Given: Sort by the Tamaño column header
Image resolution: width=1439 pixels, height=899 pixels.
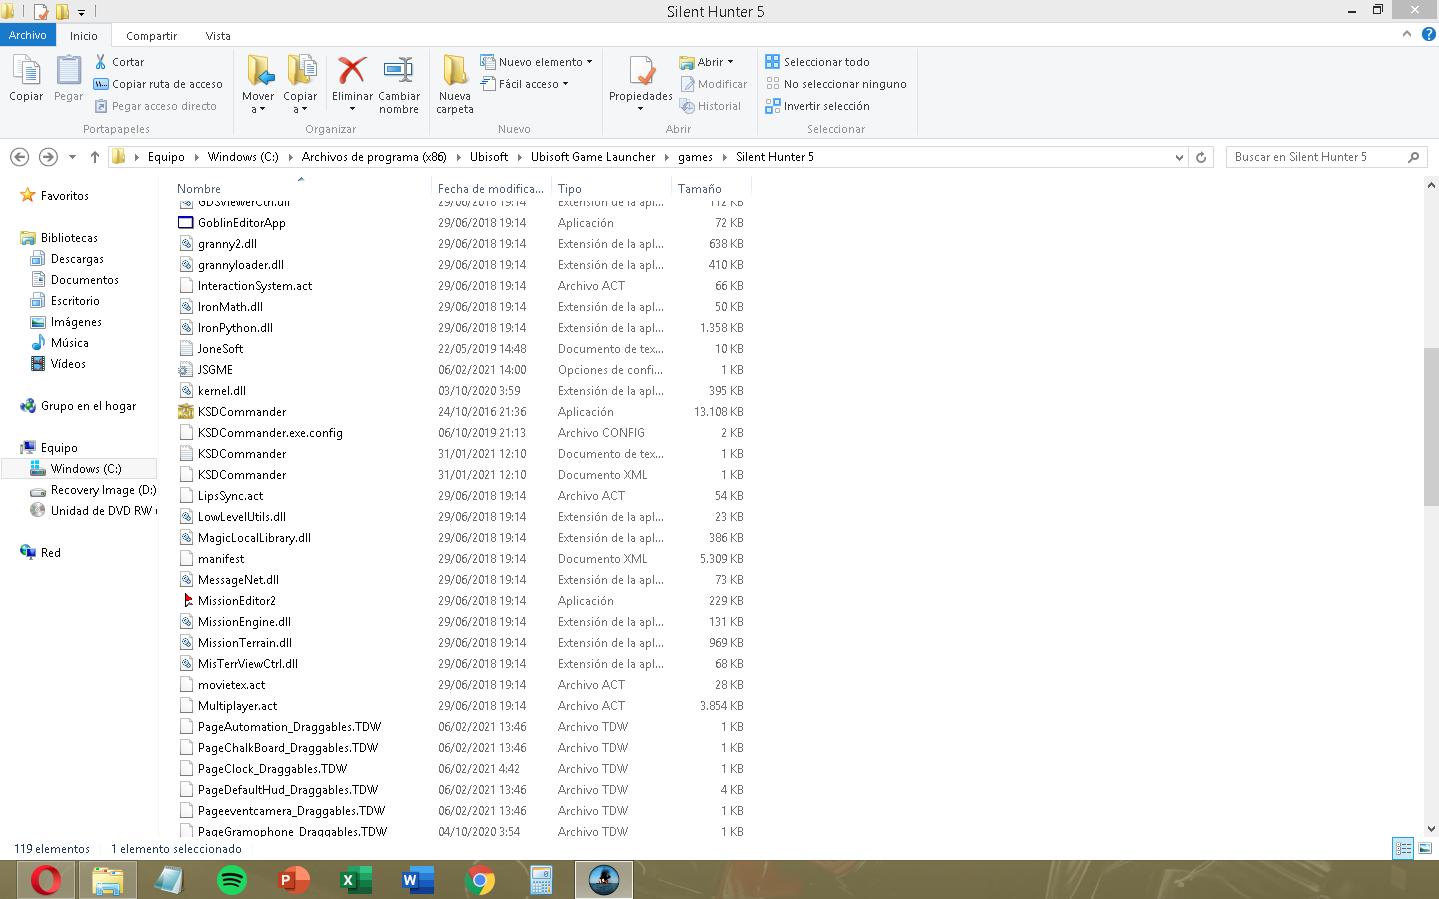Looking at the screenshot, I should pyautogui.click(x=699, y=189).
